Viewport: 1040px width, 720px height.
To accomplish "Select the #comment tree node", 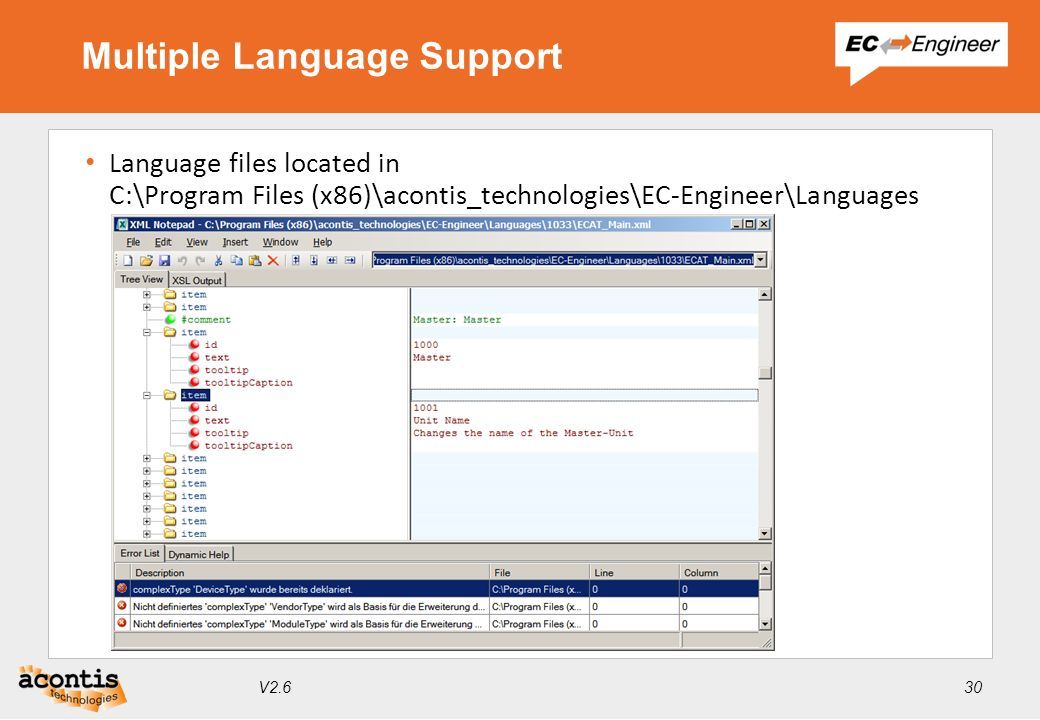I will 206,320.
